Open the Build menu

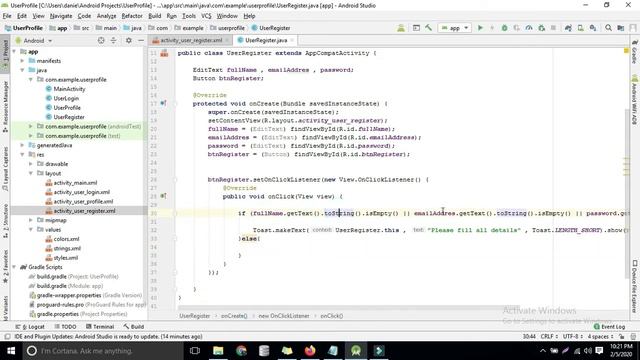tap(154, 16)
